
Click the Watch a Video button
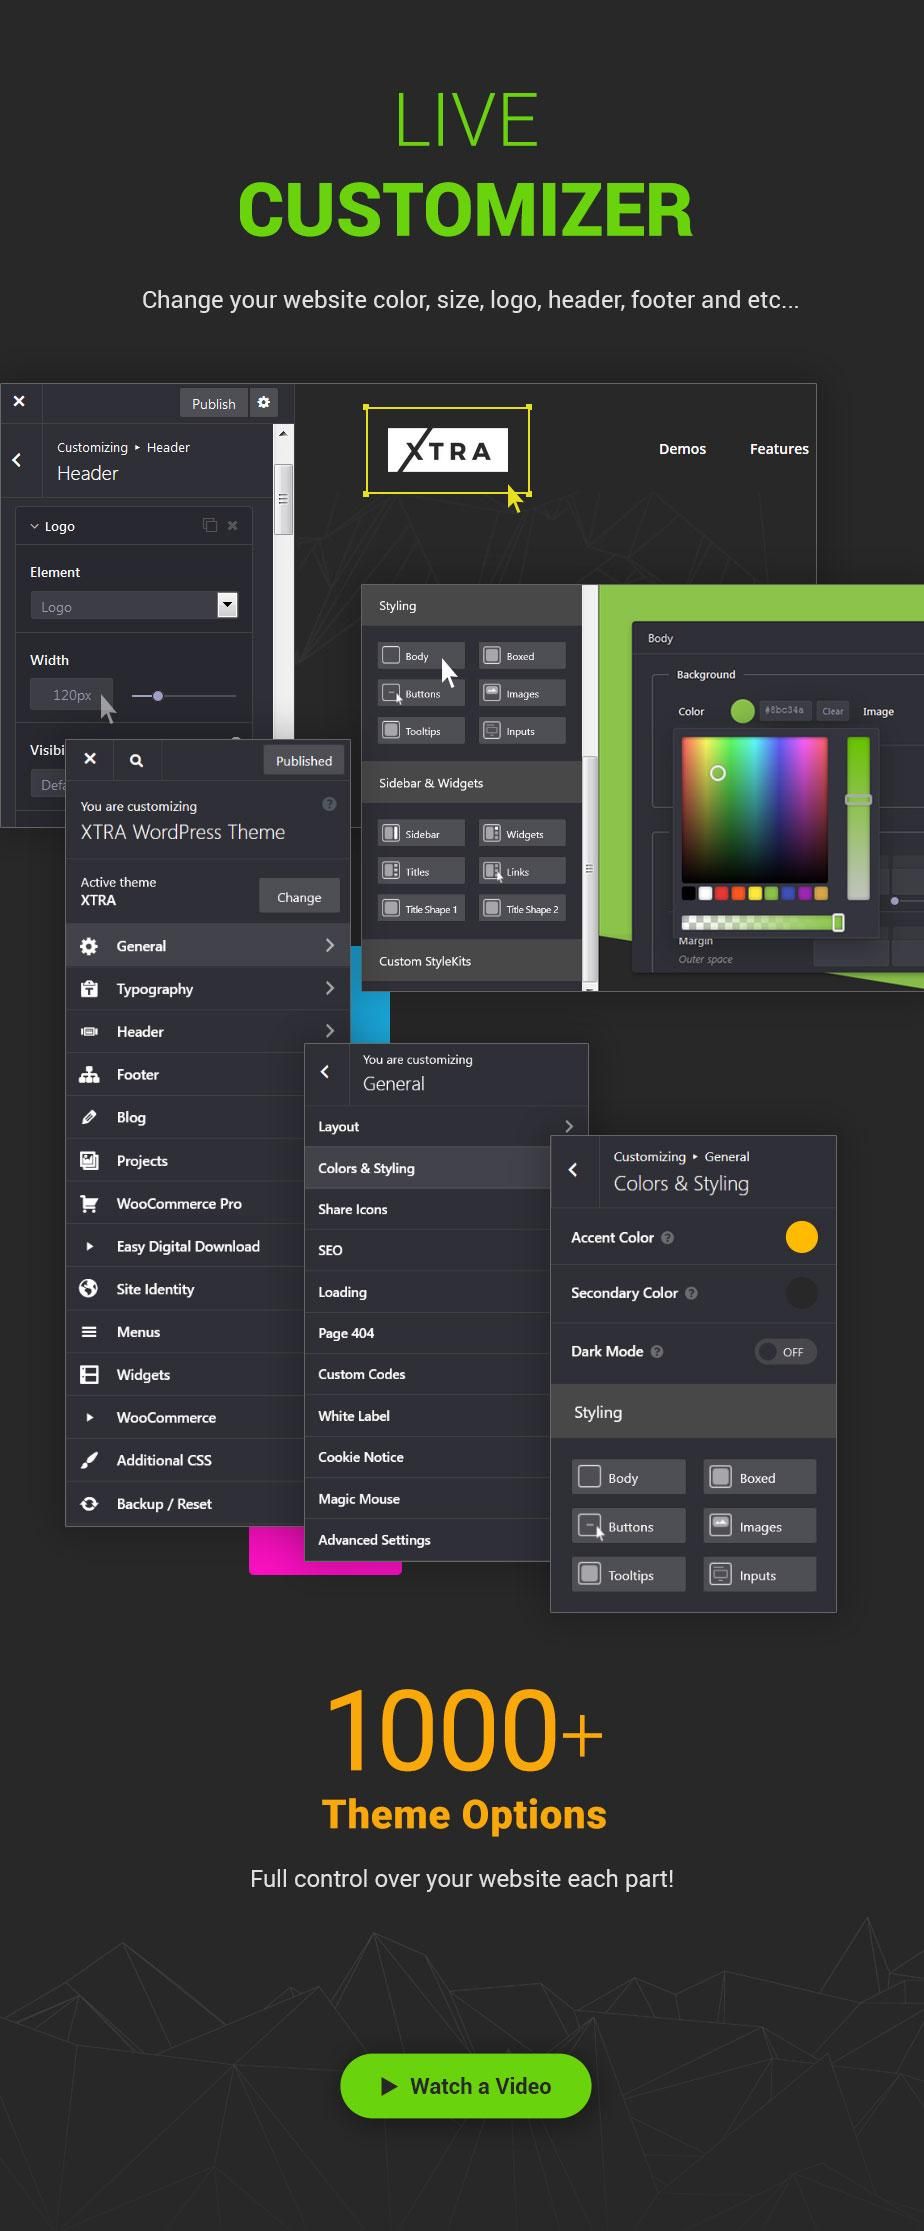coord(465,2086)
